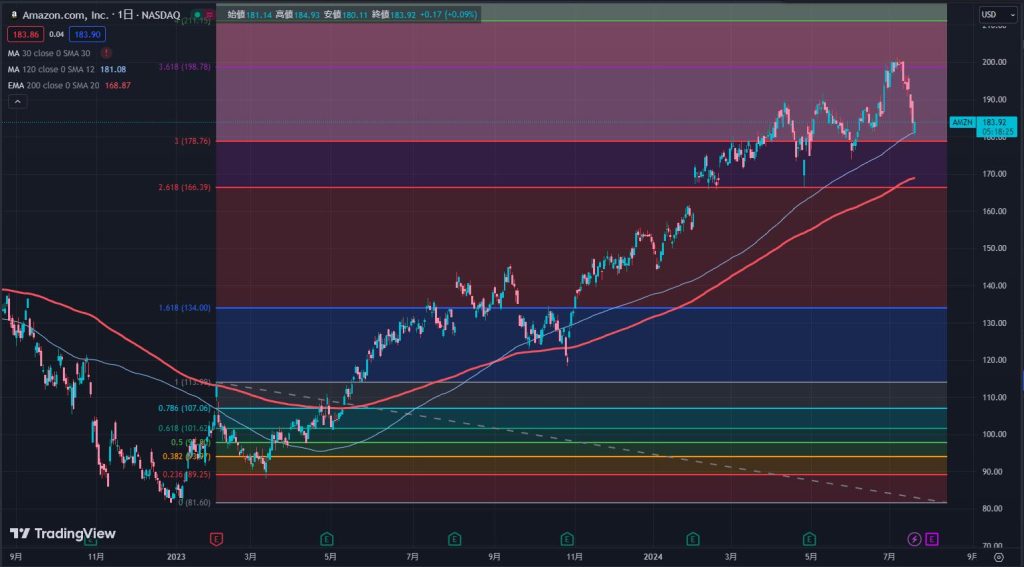Click the 05:18:25 bar countdown timer
1024x567 pixels.
point(996,132)
